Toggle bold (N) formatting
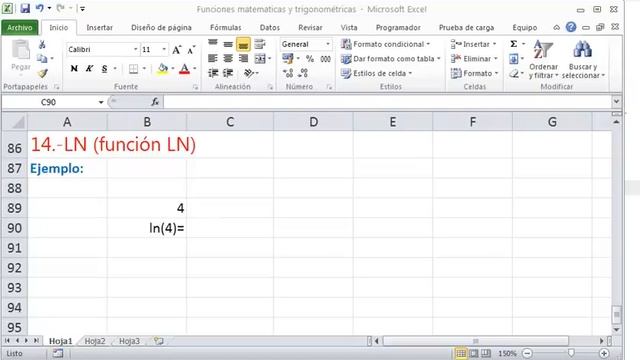This screenshot has width=640, height=360. click(74, 69)
